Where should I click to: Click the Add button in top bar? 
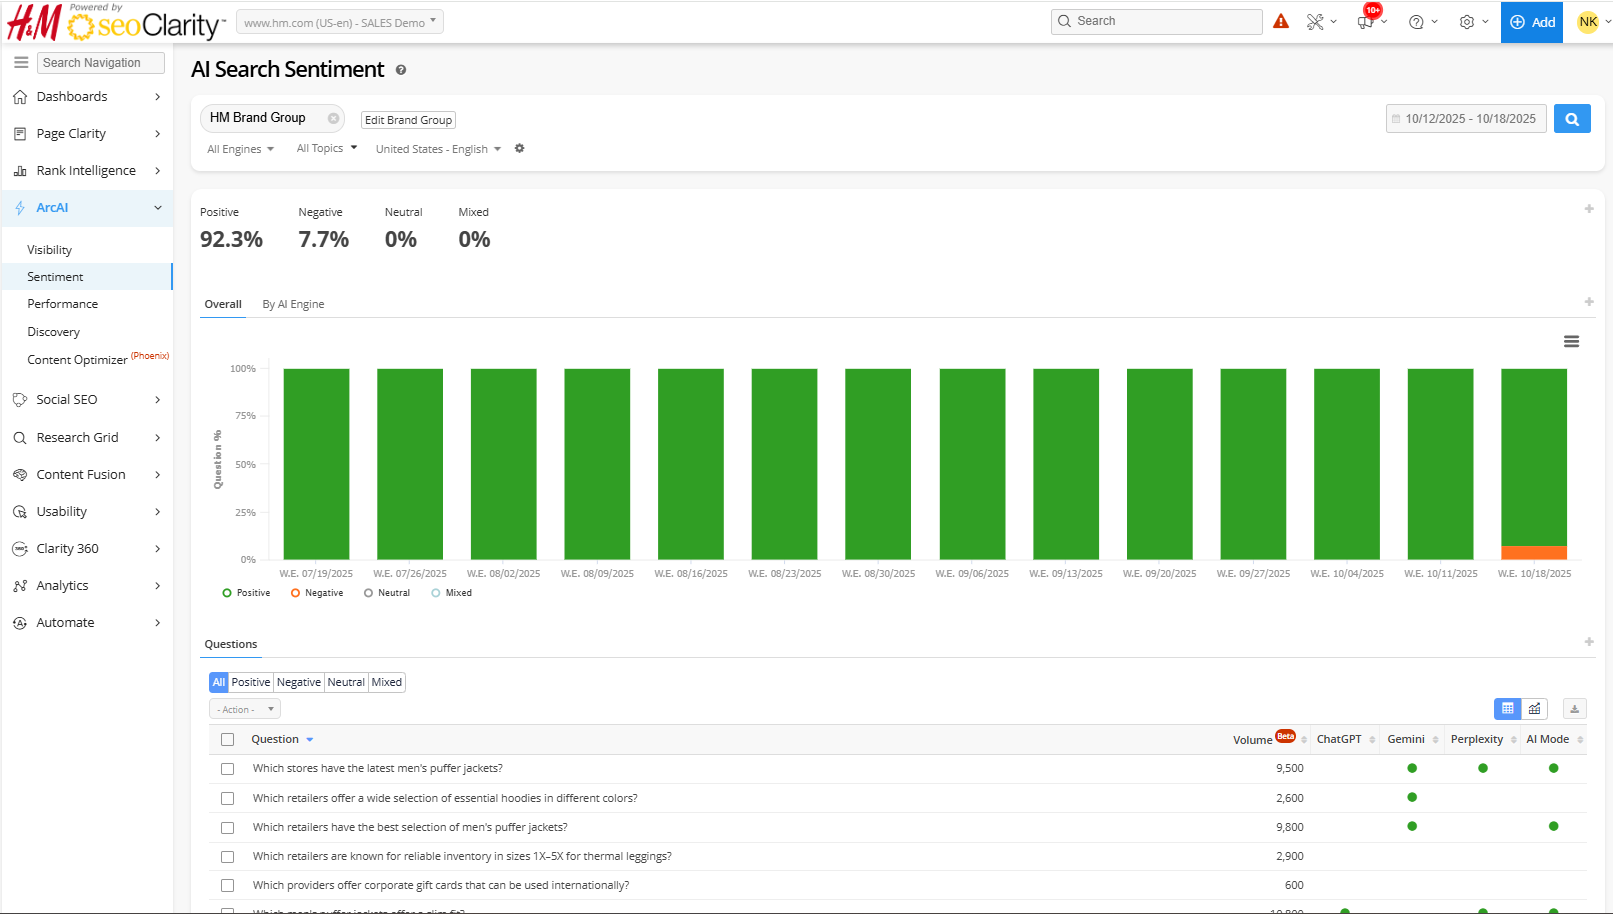tap(1531, 22)
